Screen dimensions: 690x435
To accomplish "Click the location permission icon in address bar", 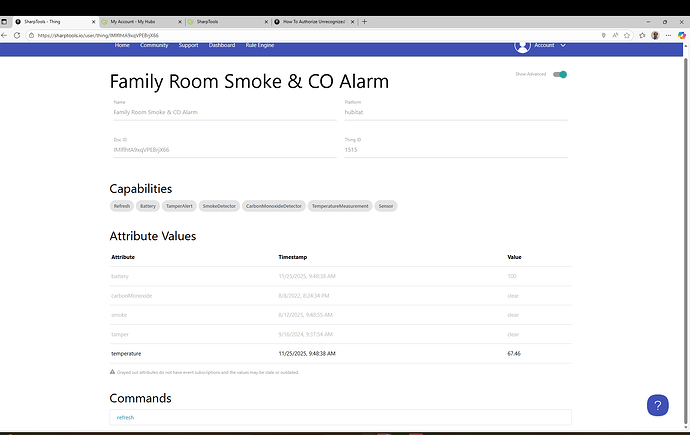I will coord(603,35).
